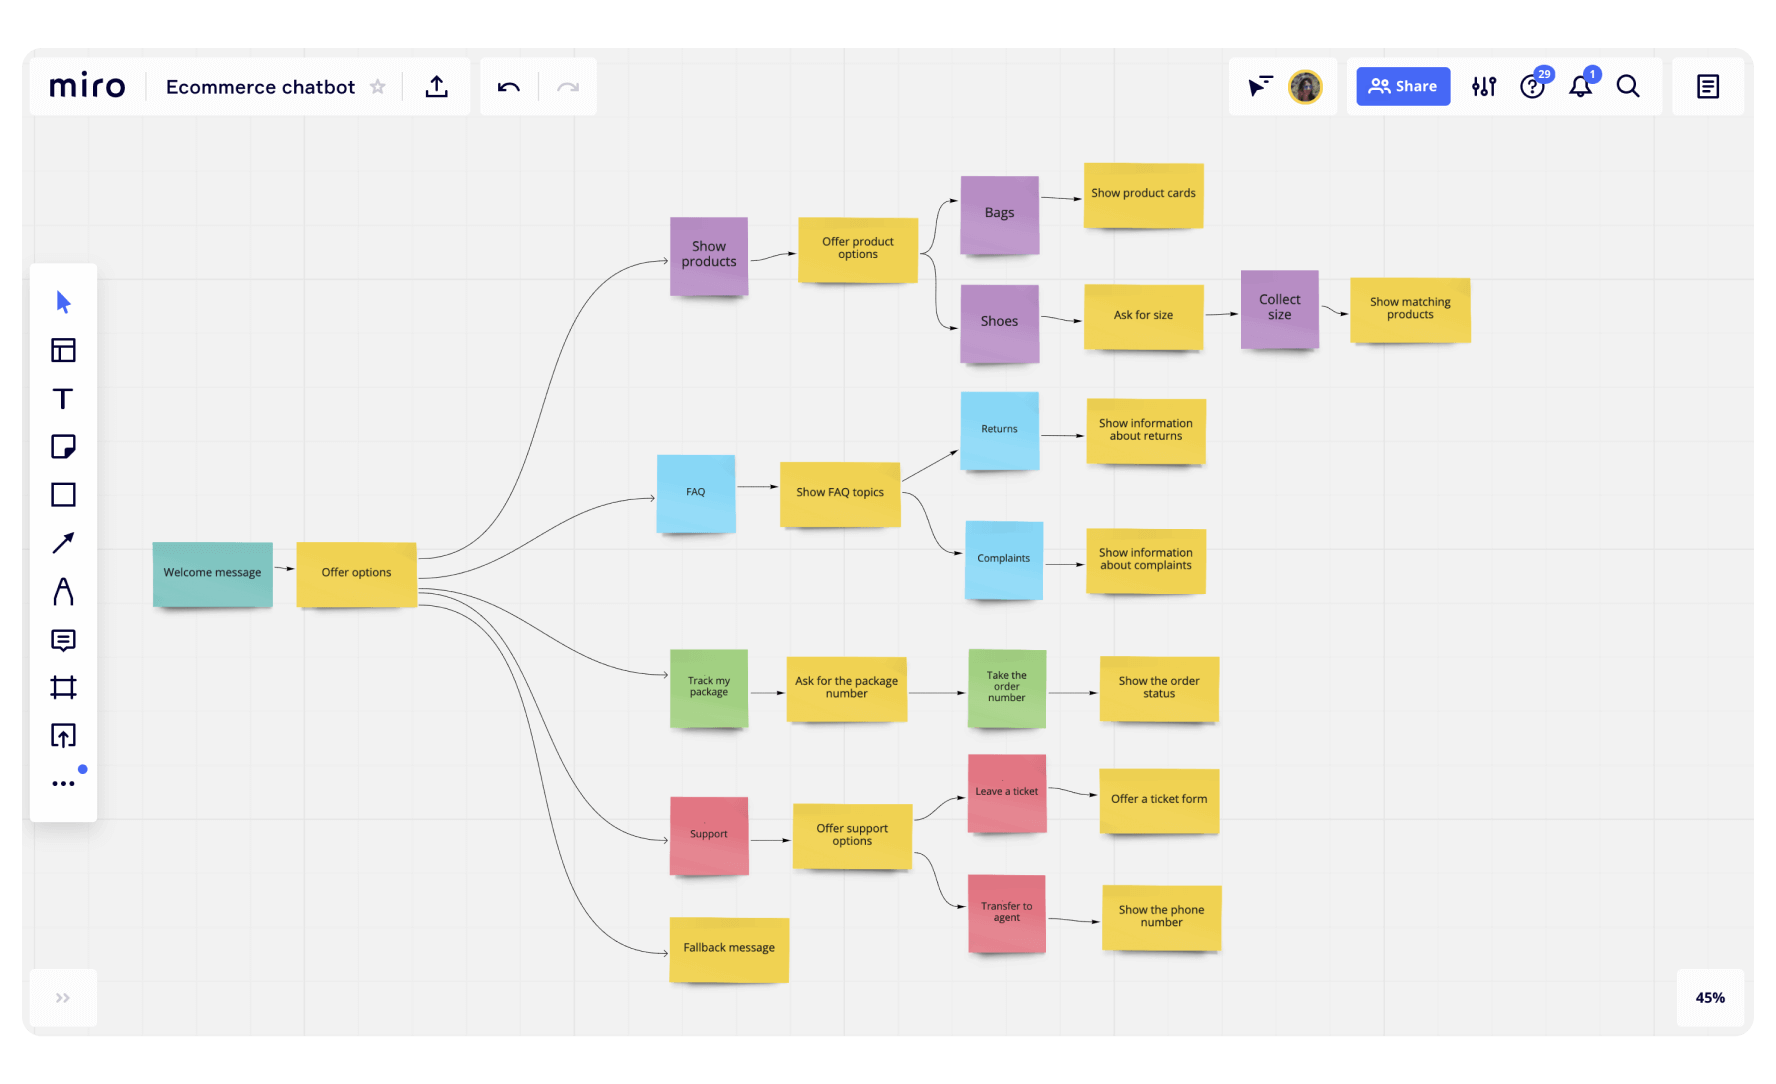Open the Templates panel
Screen dimensions: 1776x1084
(63, 351)
